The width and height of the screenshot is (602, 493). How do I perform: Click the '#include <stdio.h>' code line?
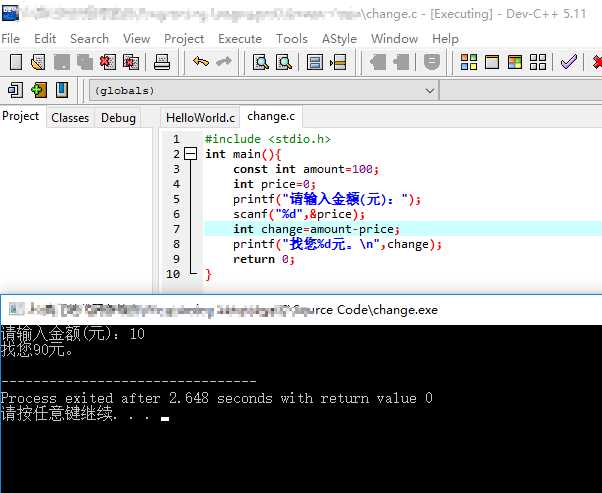click(x=268, y=139)
